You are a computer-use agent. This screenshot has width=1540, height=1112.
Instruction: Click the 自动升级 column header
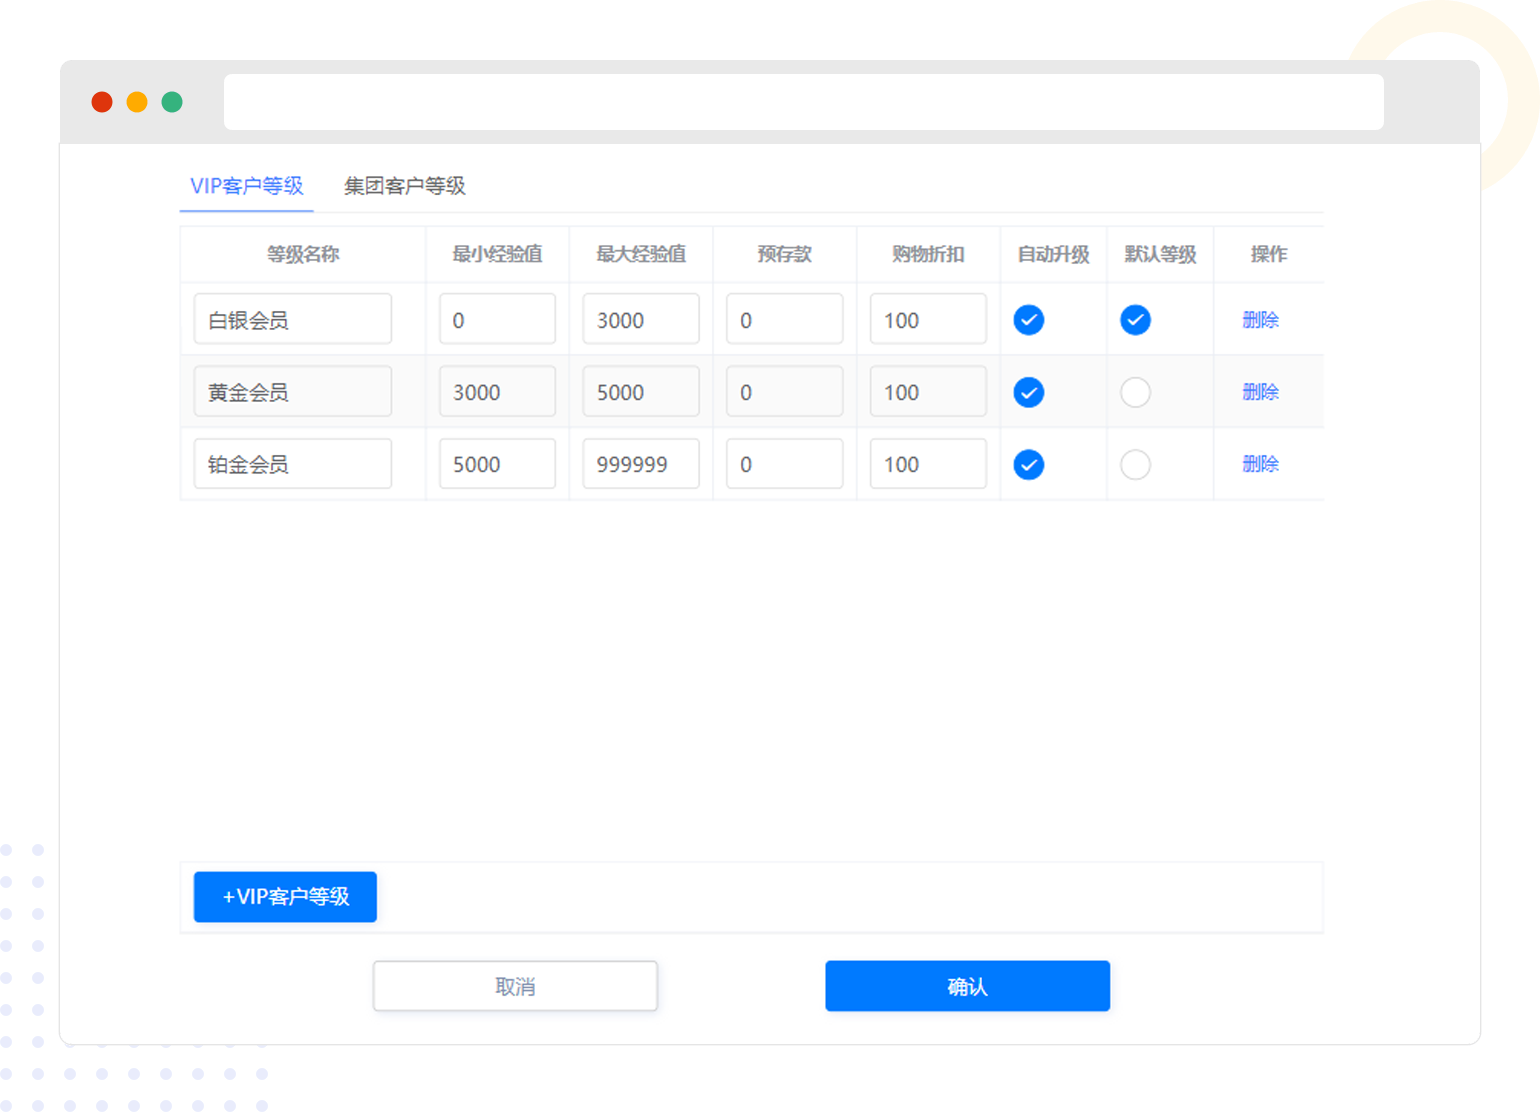pyautogui.click(x=1053, y=254)
